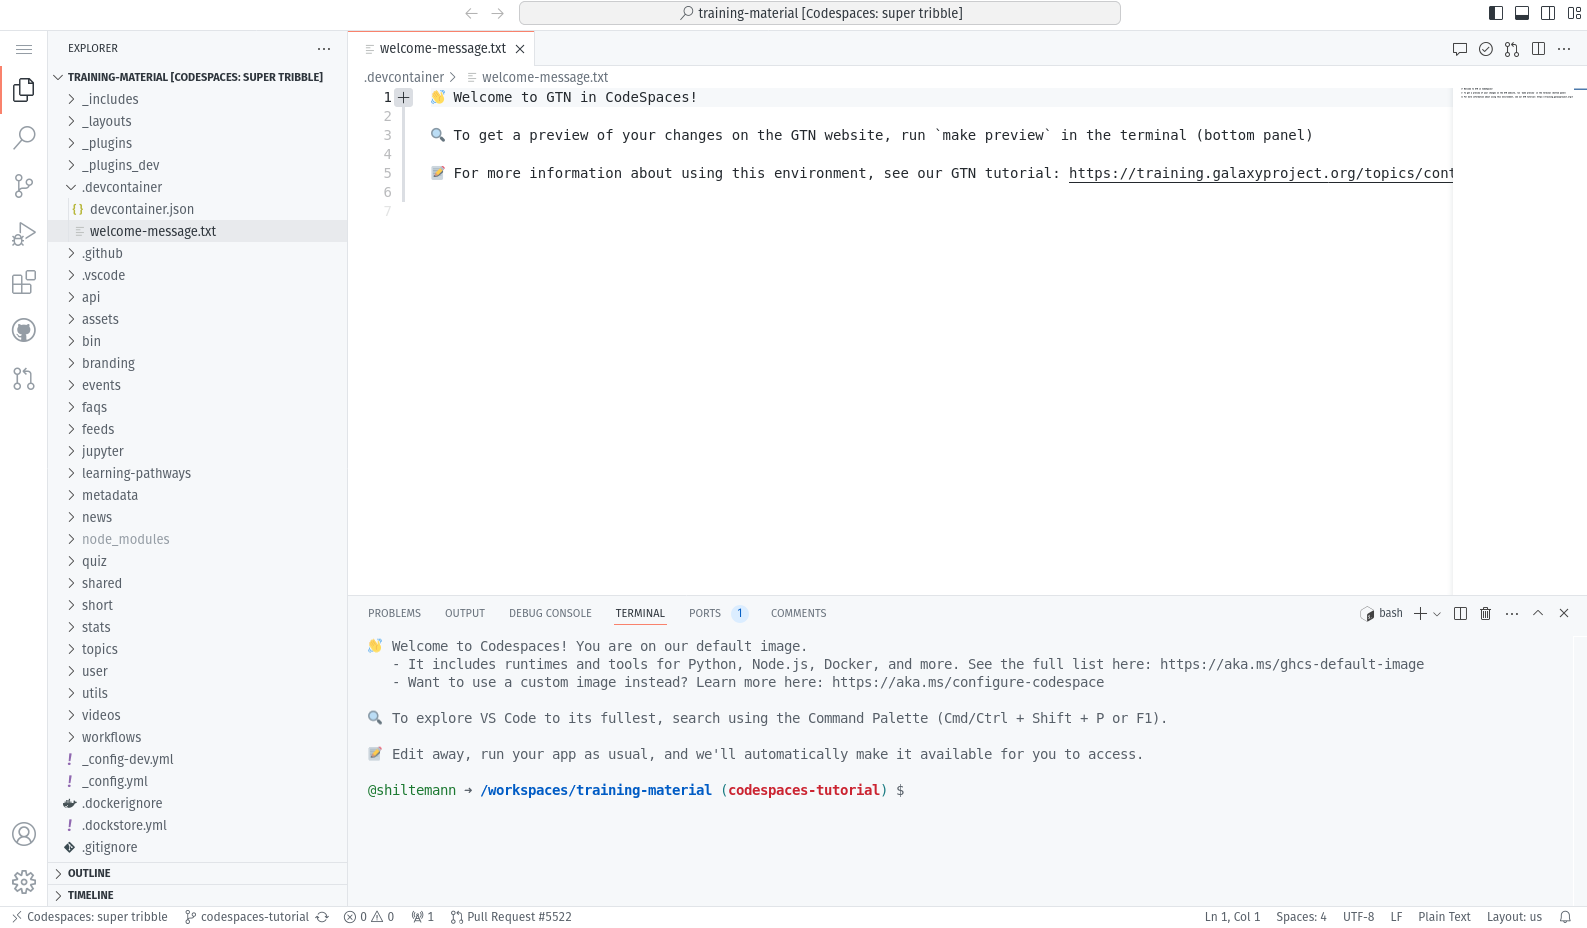Open Explorer views and more actions
This screenshot has width=1587, height=928.
(324, 48)
